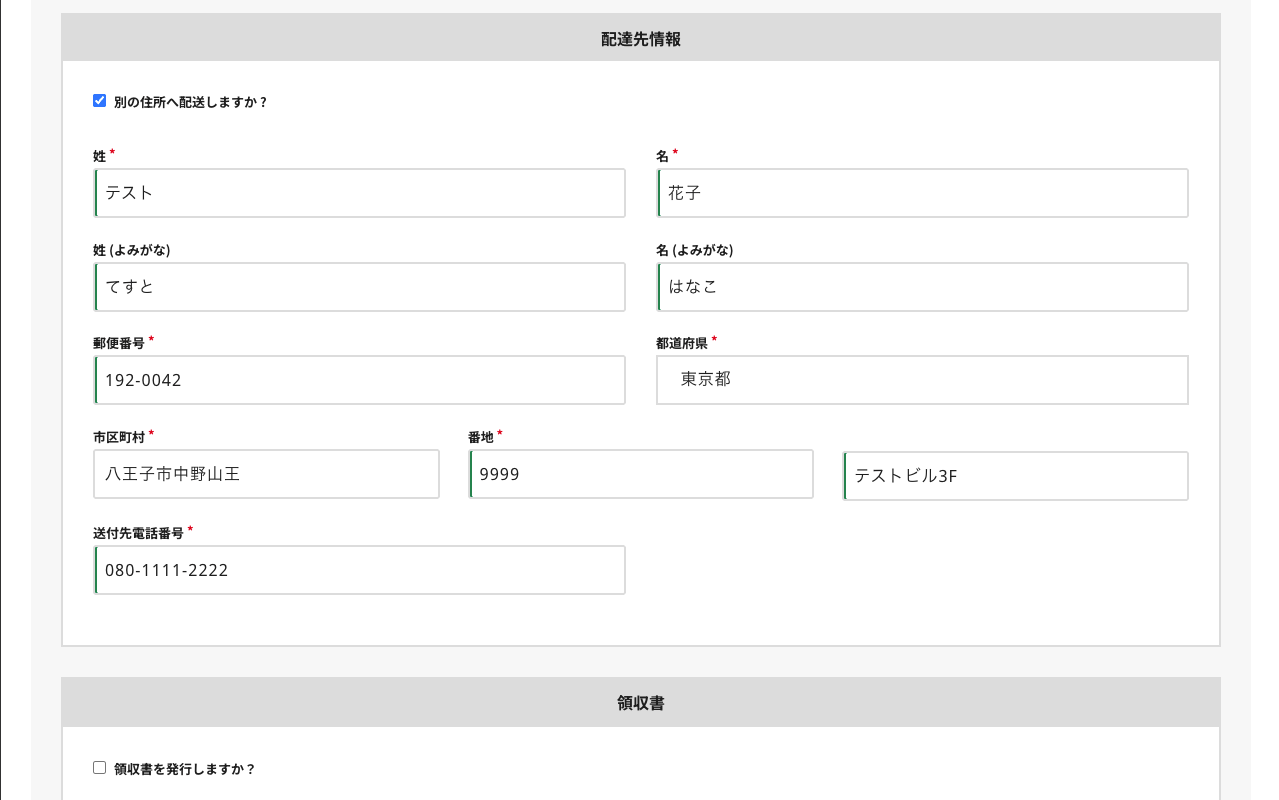Click the 送付先電話番号 field with 080-1111-2222
The height and width of the screenshot is (800, 1279).
click(360, 570)
